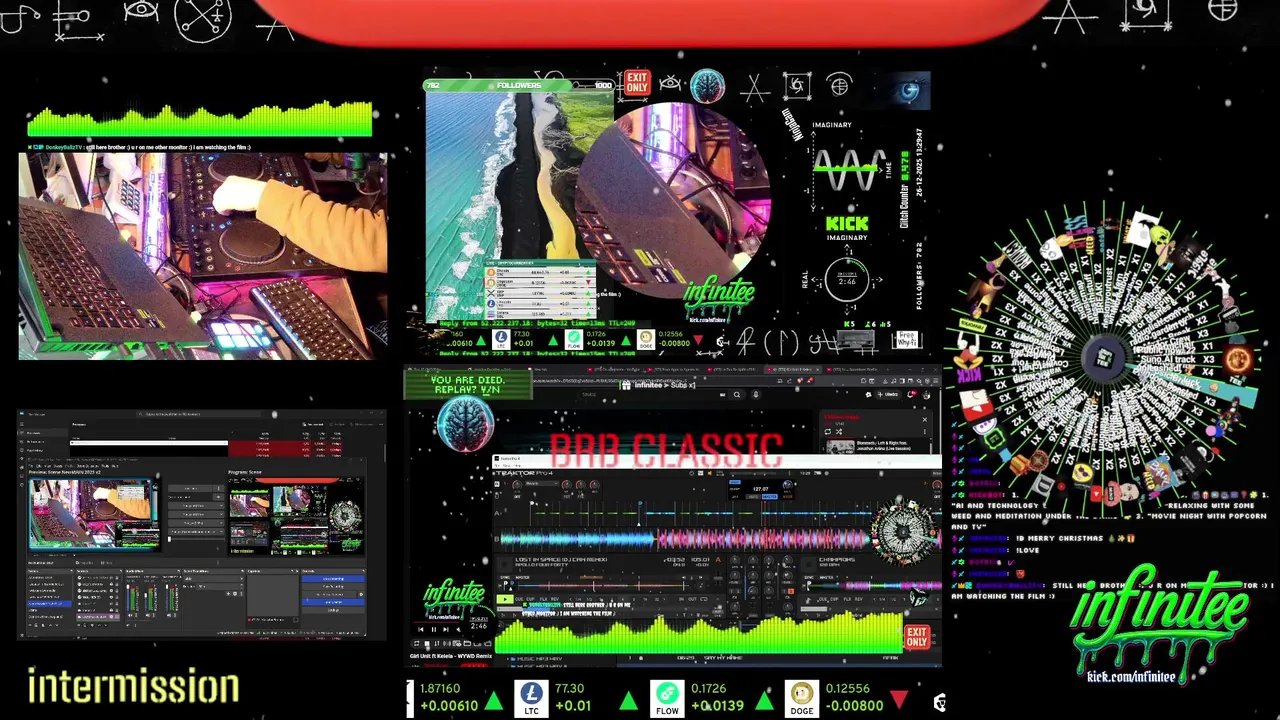Screen dimensions: 1280x720
Task: Select the highlighted scene in the OBS Scenes list
Action: pos(49,604)
